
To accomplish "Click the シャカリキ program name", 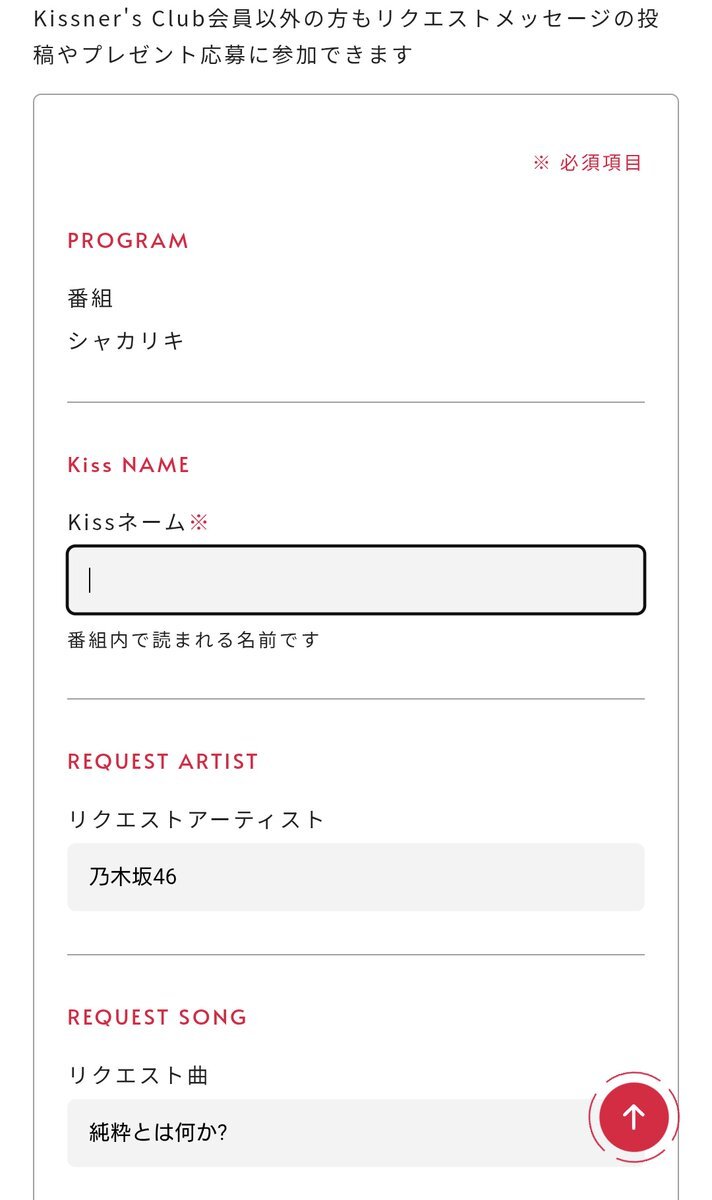I will tap(126, 341).
